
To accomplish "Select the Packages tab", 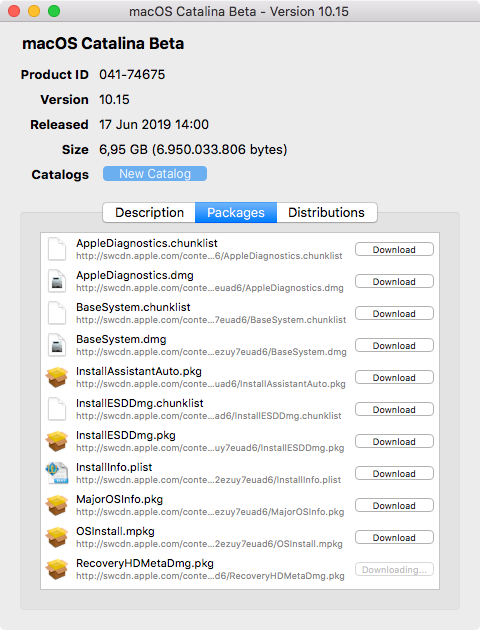I will [236, 213].
